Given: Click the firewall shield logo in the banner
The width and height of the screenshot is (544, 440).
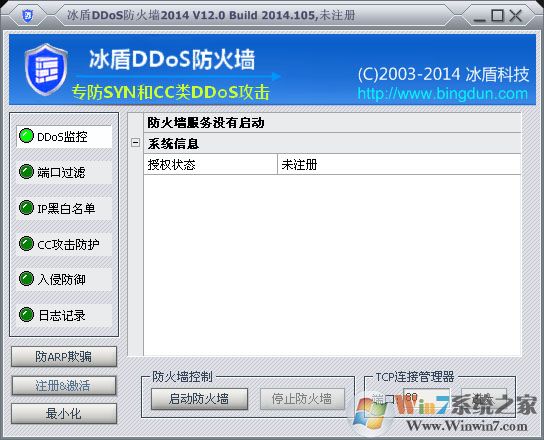Looking at the screenshot, I should click(46, 69).
